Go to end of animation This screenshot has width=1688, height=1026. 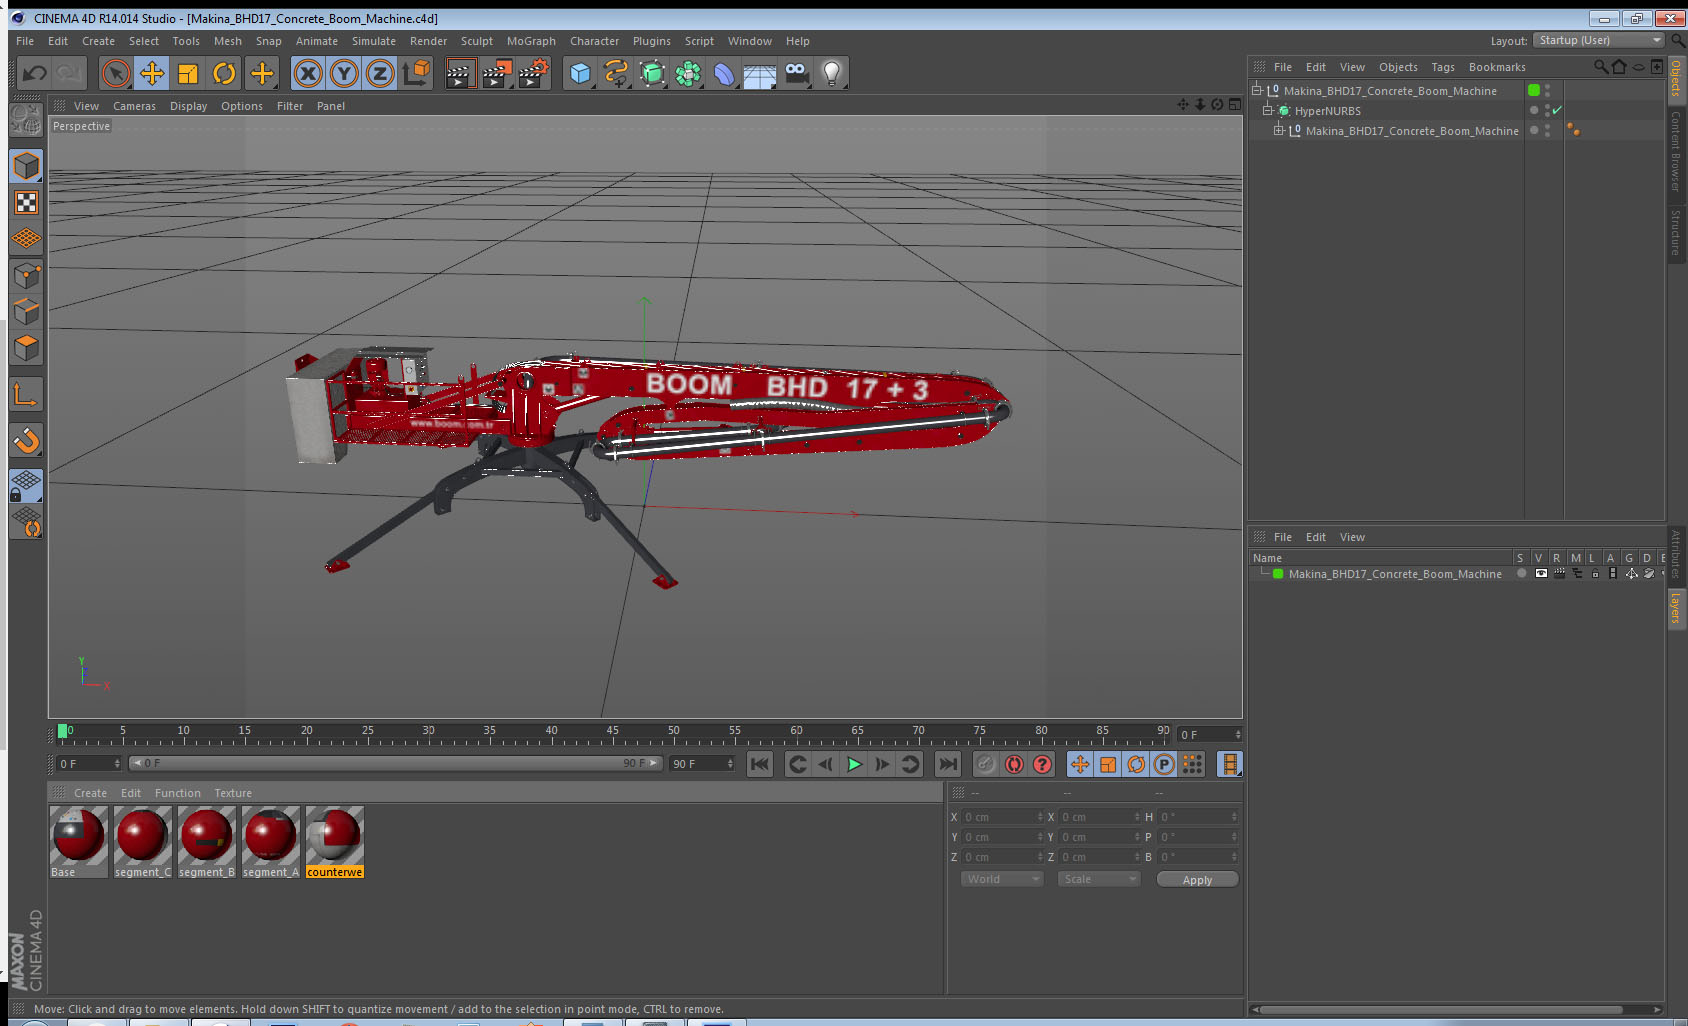(947, 764)
